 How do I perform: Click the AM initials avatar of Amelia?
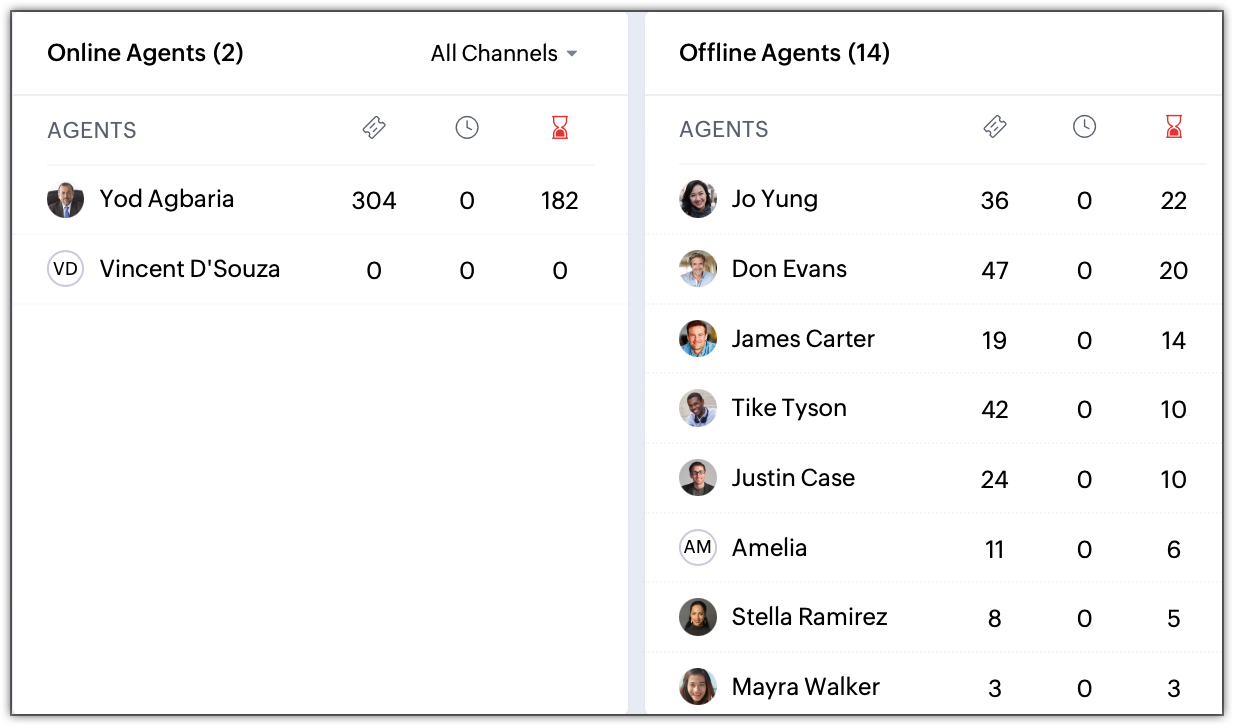697,548
